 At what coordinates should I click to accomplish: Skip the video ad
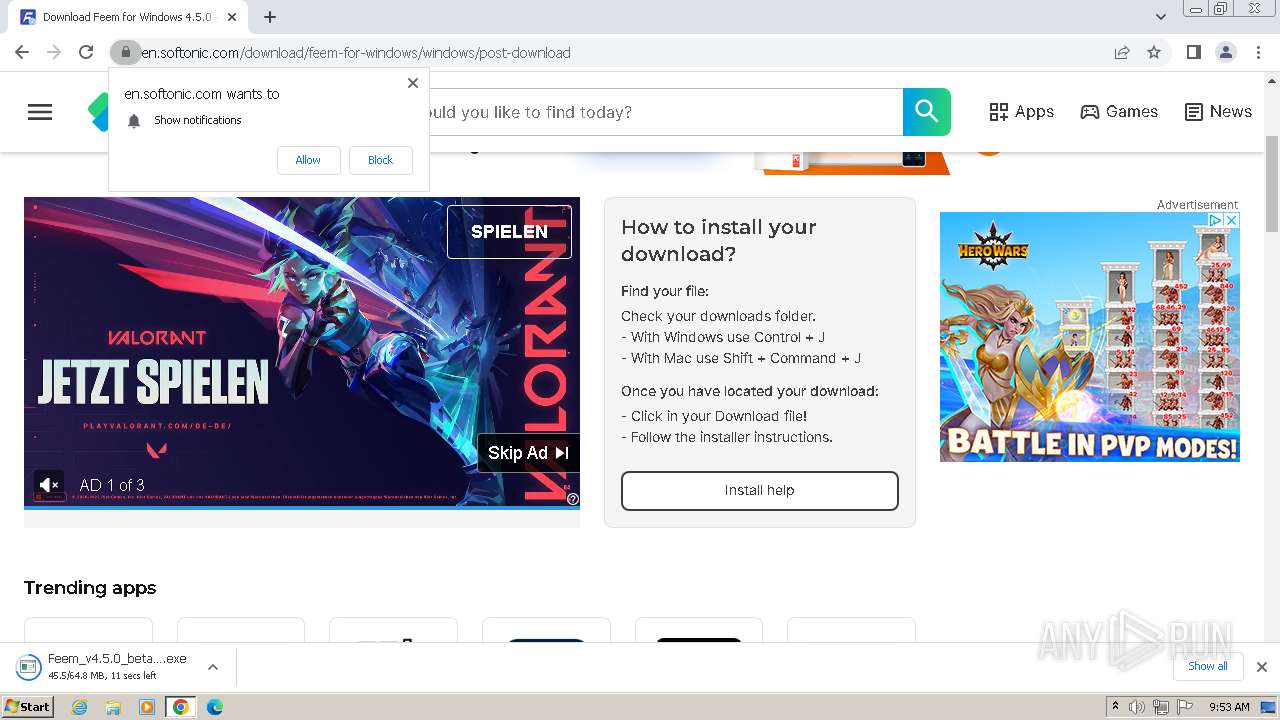click(528, 453)
